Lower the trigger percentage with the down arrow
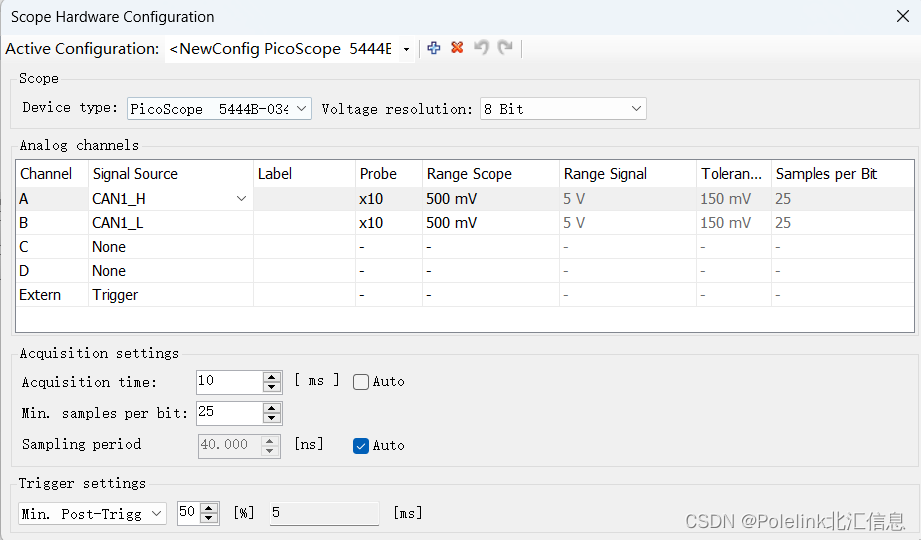The width and height of the screenshot is (921, 540). (209, 518)
